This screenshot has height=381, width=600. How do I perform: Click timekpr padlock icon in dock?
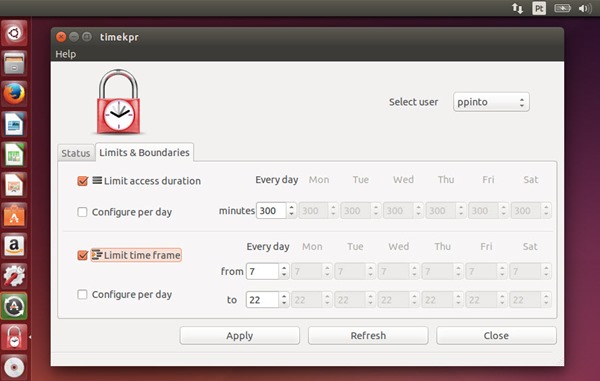point(14,337)
